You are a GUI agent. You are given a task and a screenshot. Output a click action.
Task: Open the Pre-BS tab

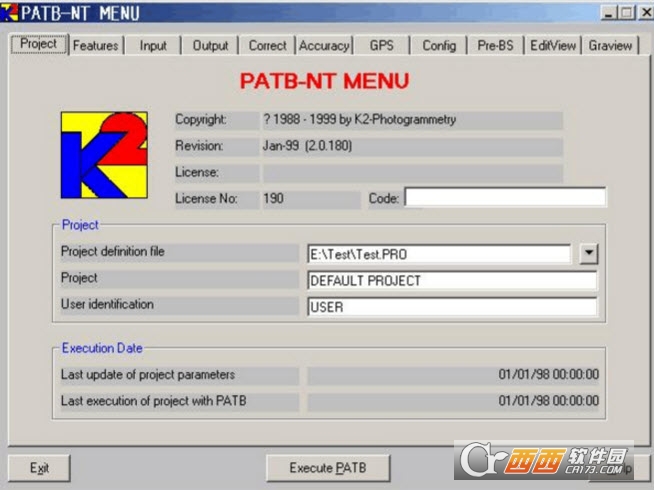point(496,45)
